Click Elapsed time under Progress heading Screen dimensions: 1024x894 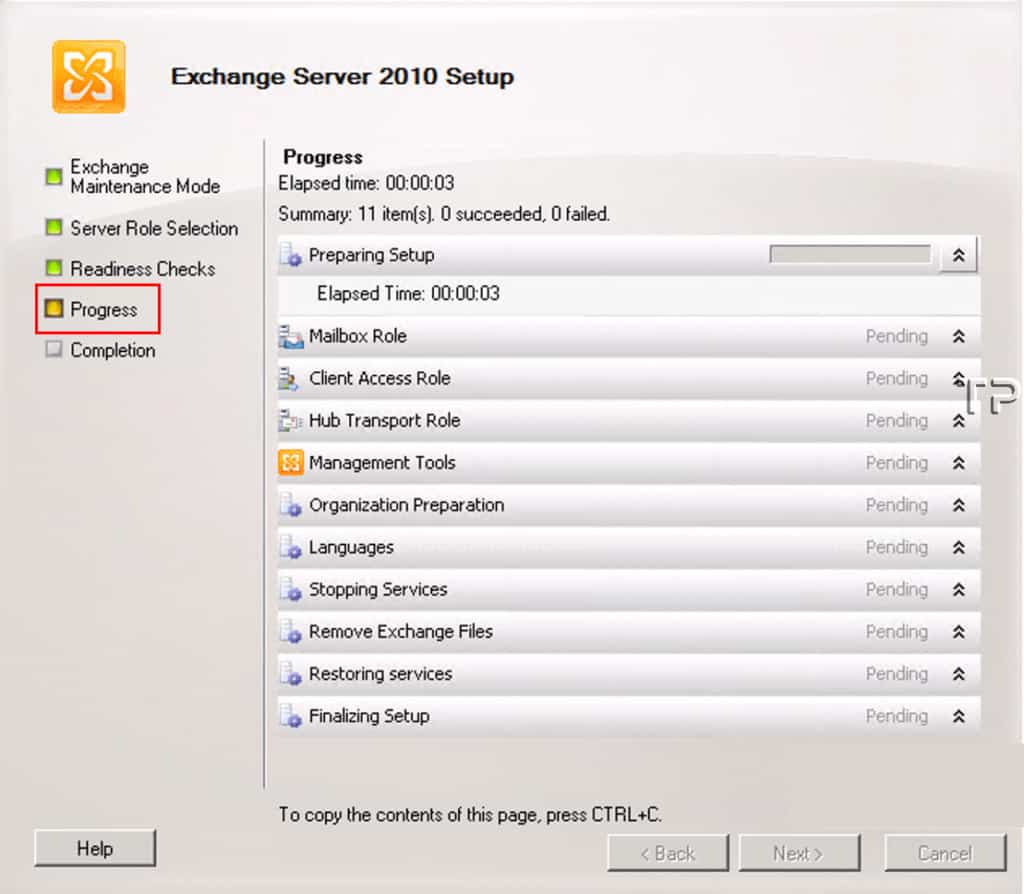coord(366,184)
